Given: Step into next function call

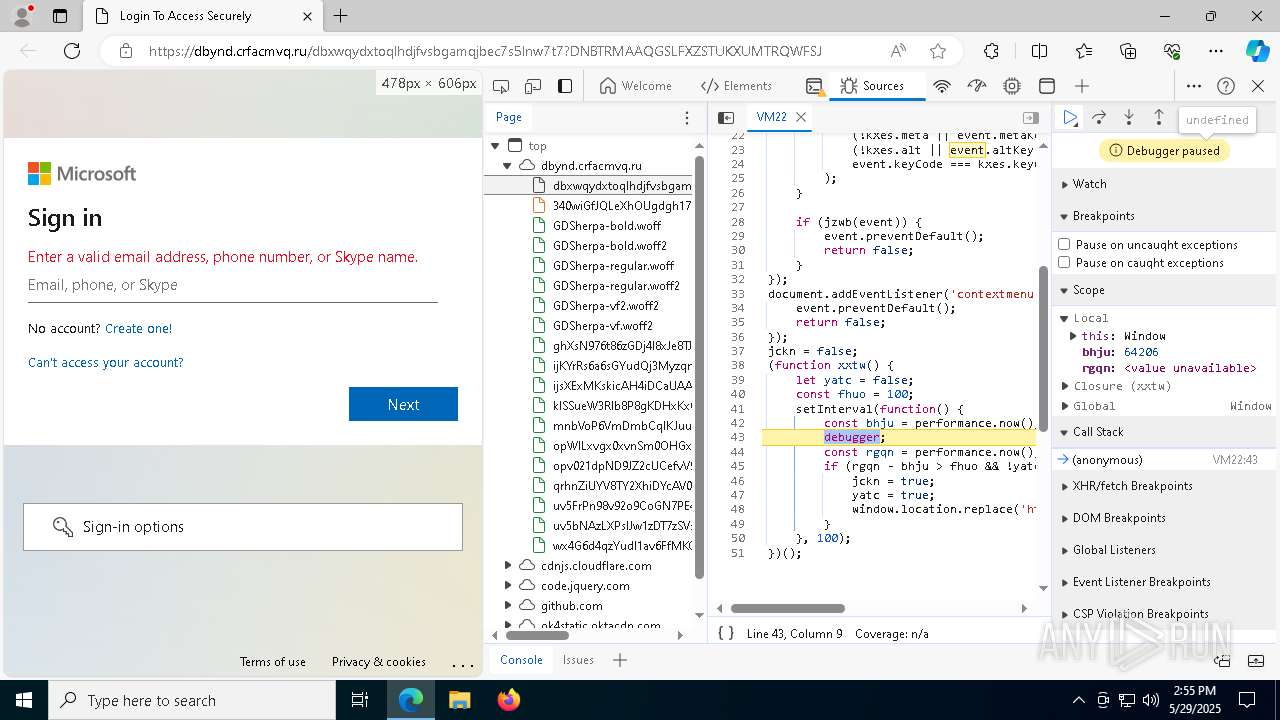Looking at the screenshot, I should [x=1129, y=118].
